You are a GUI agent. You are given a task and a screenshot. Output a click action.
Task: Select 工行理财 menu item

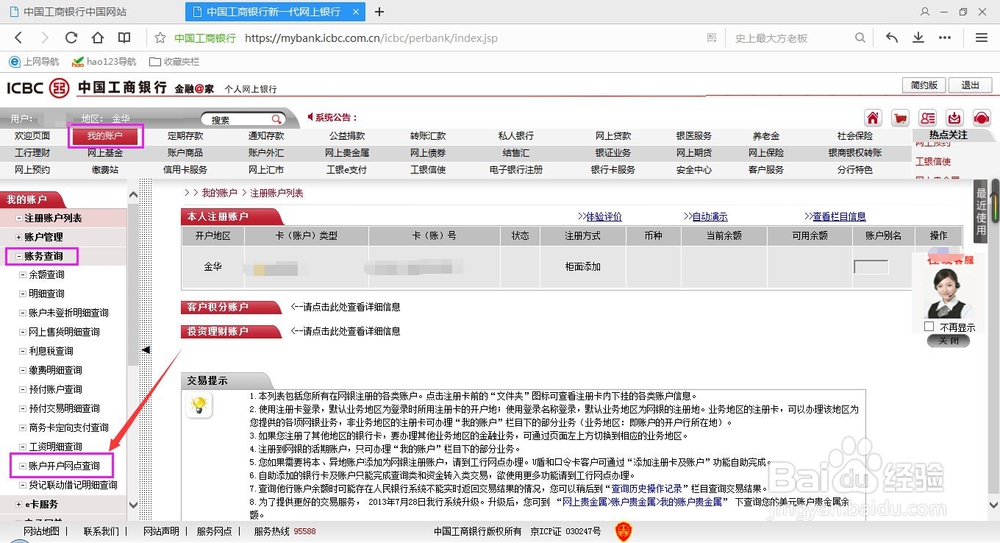click(x=32, y=153)
